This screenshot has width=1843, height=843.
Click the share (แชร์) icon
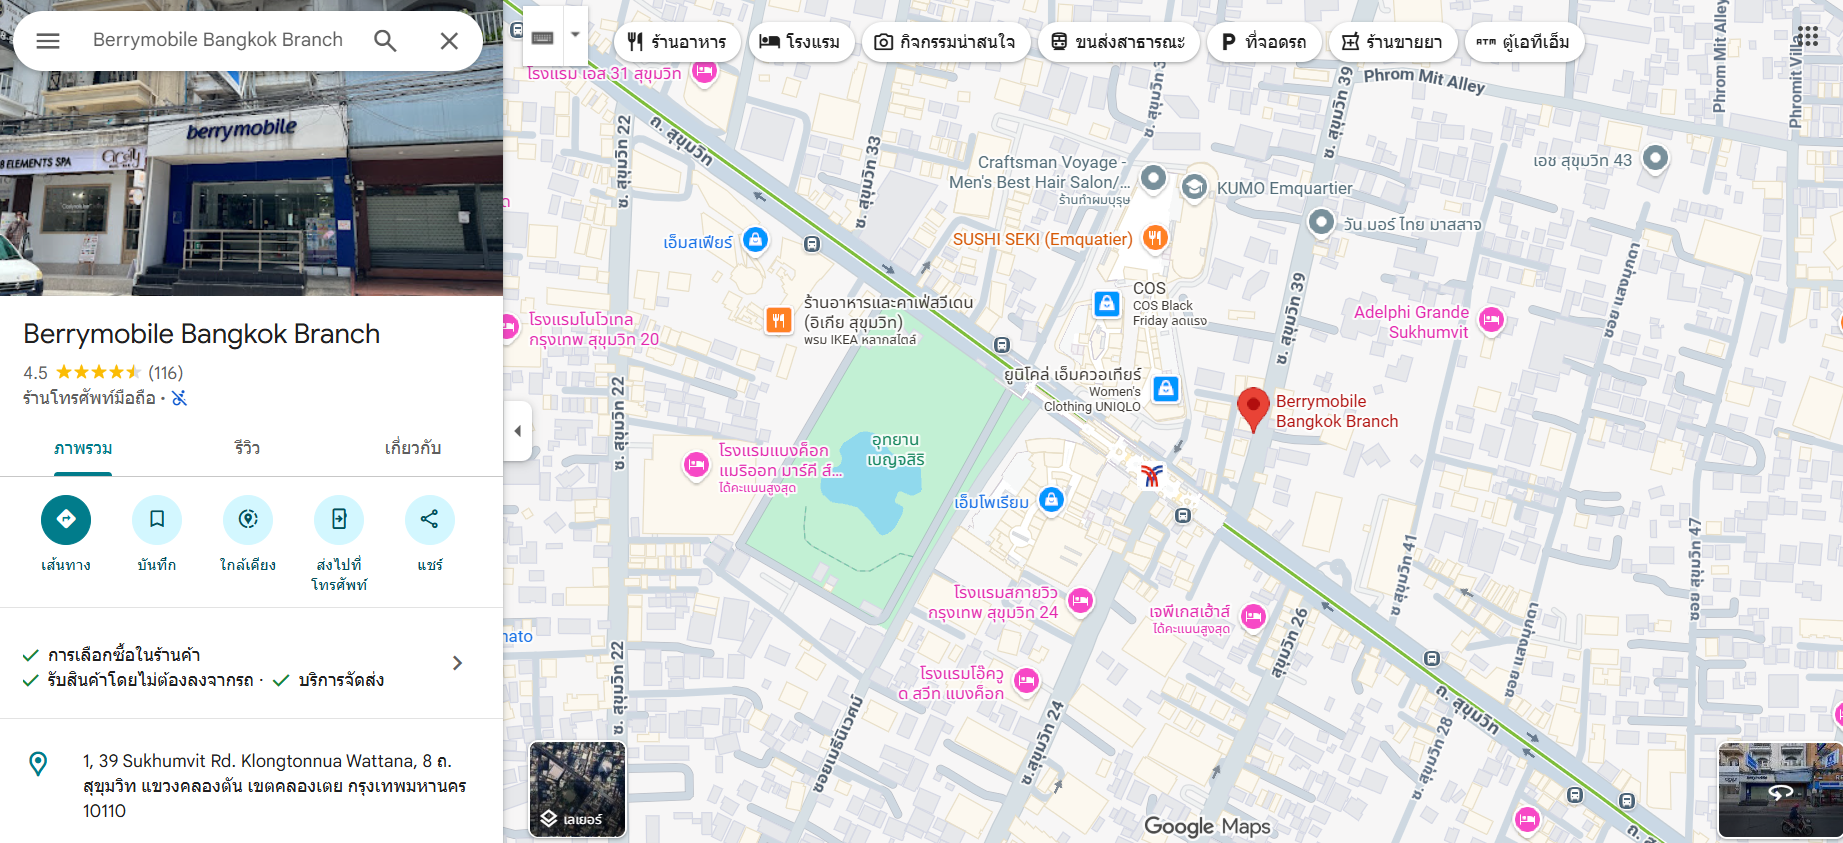tap(430, 519)
